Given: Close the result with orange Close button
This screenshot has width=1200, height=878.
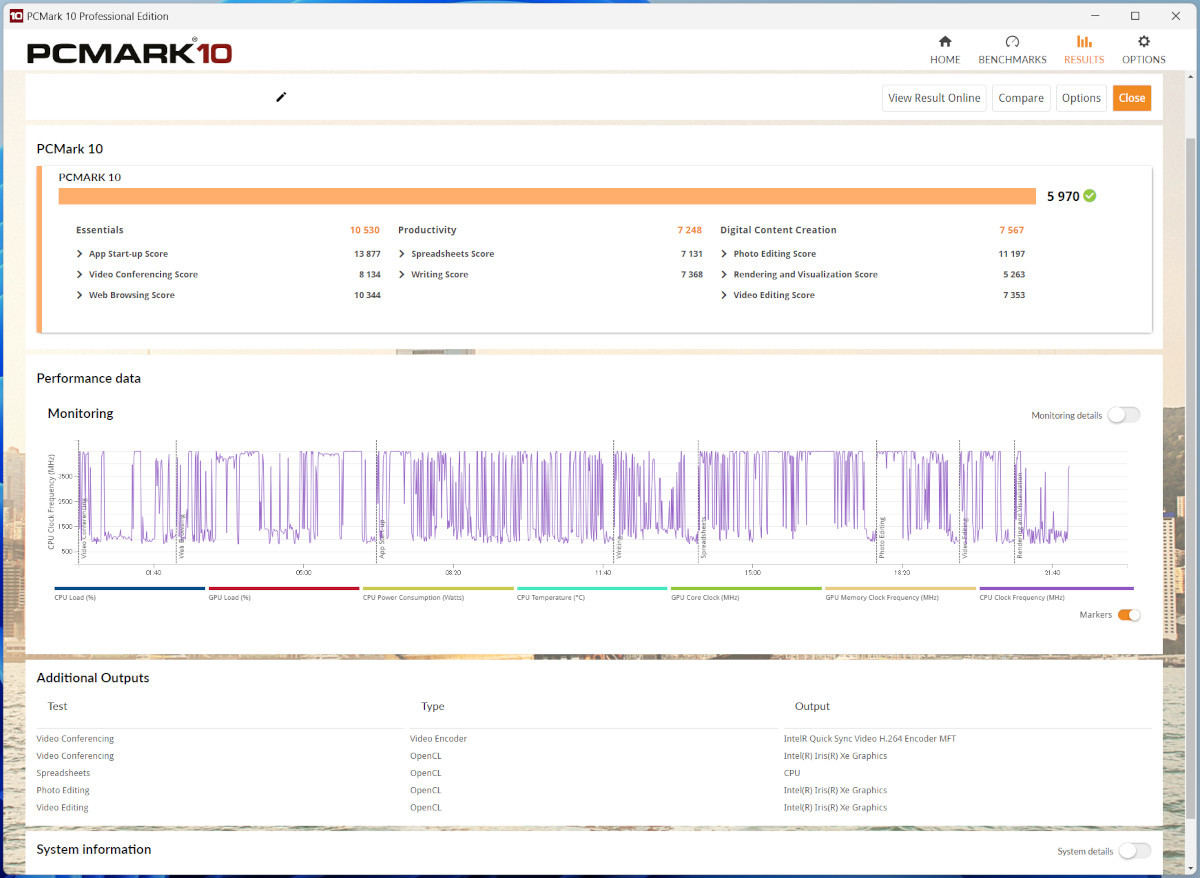Looking at the screenshot, I should [x=1132, y=98].
